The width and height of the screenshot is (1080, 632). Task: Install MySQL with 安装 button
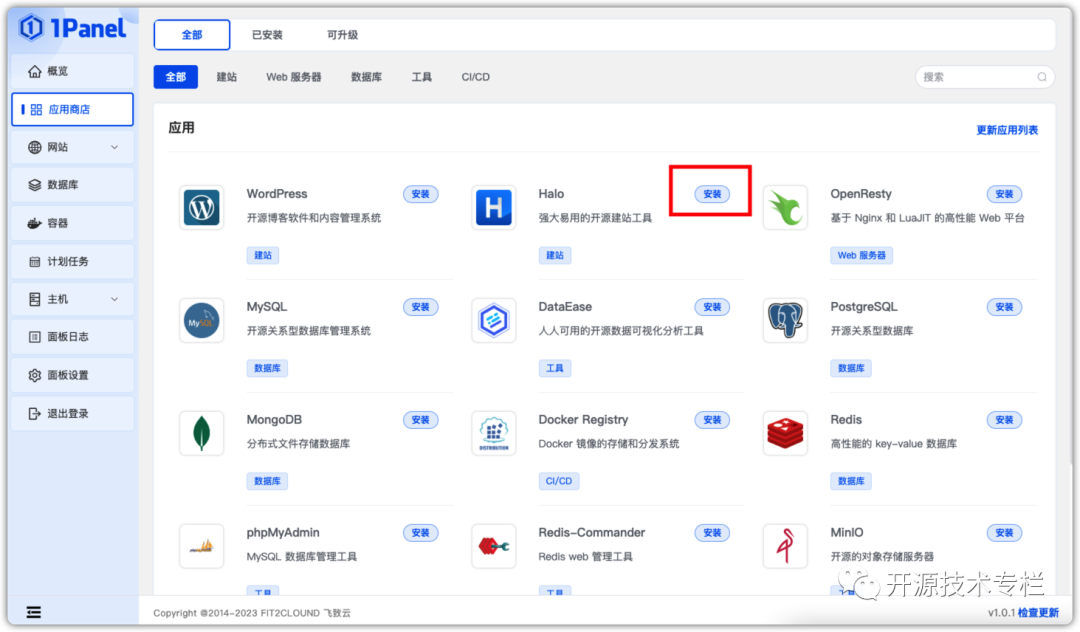click(421, 307)
